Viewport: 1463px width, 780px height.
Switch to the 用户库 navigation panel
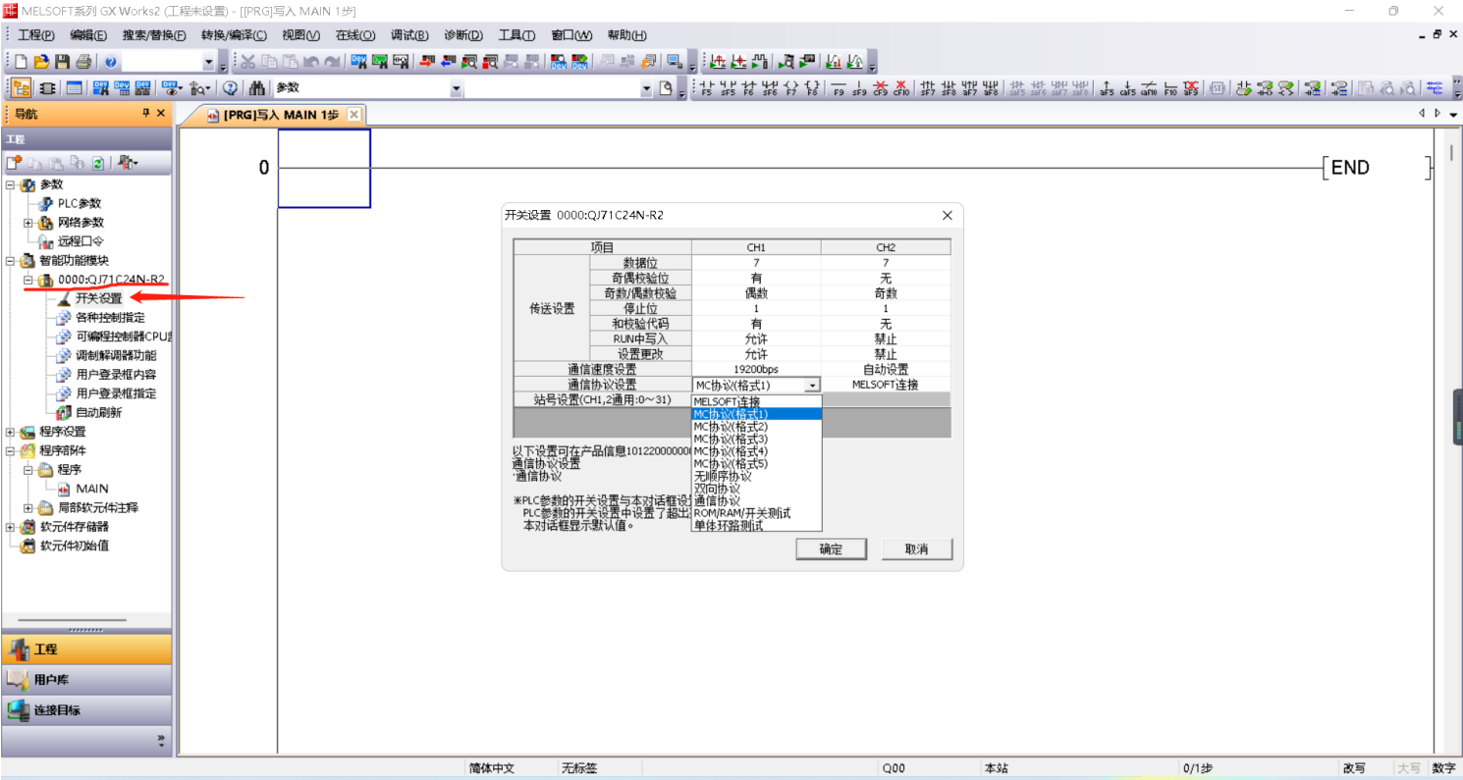point(86,680)
